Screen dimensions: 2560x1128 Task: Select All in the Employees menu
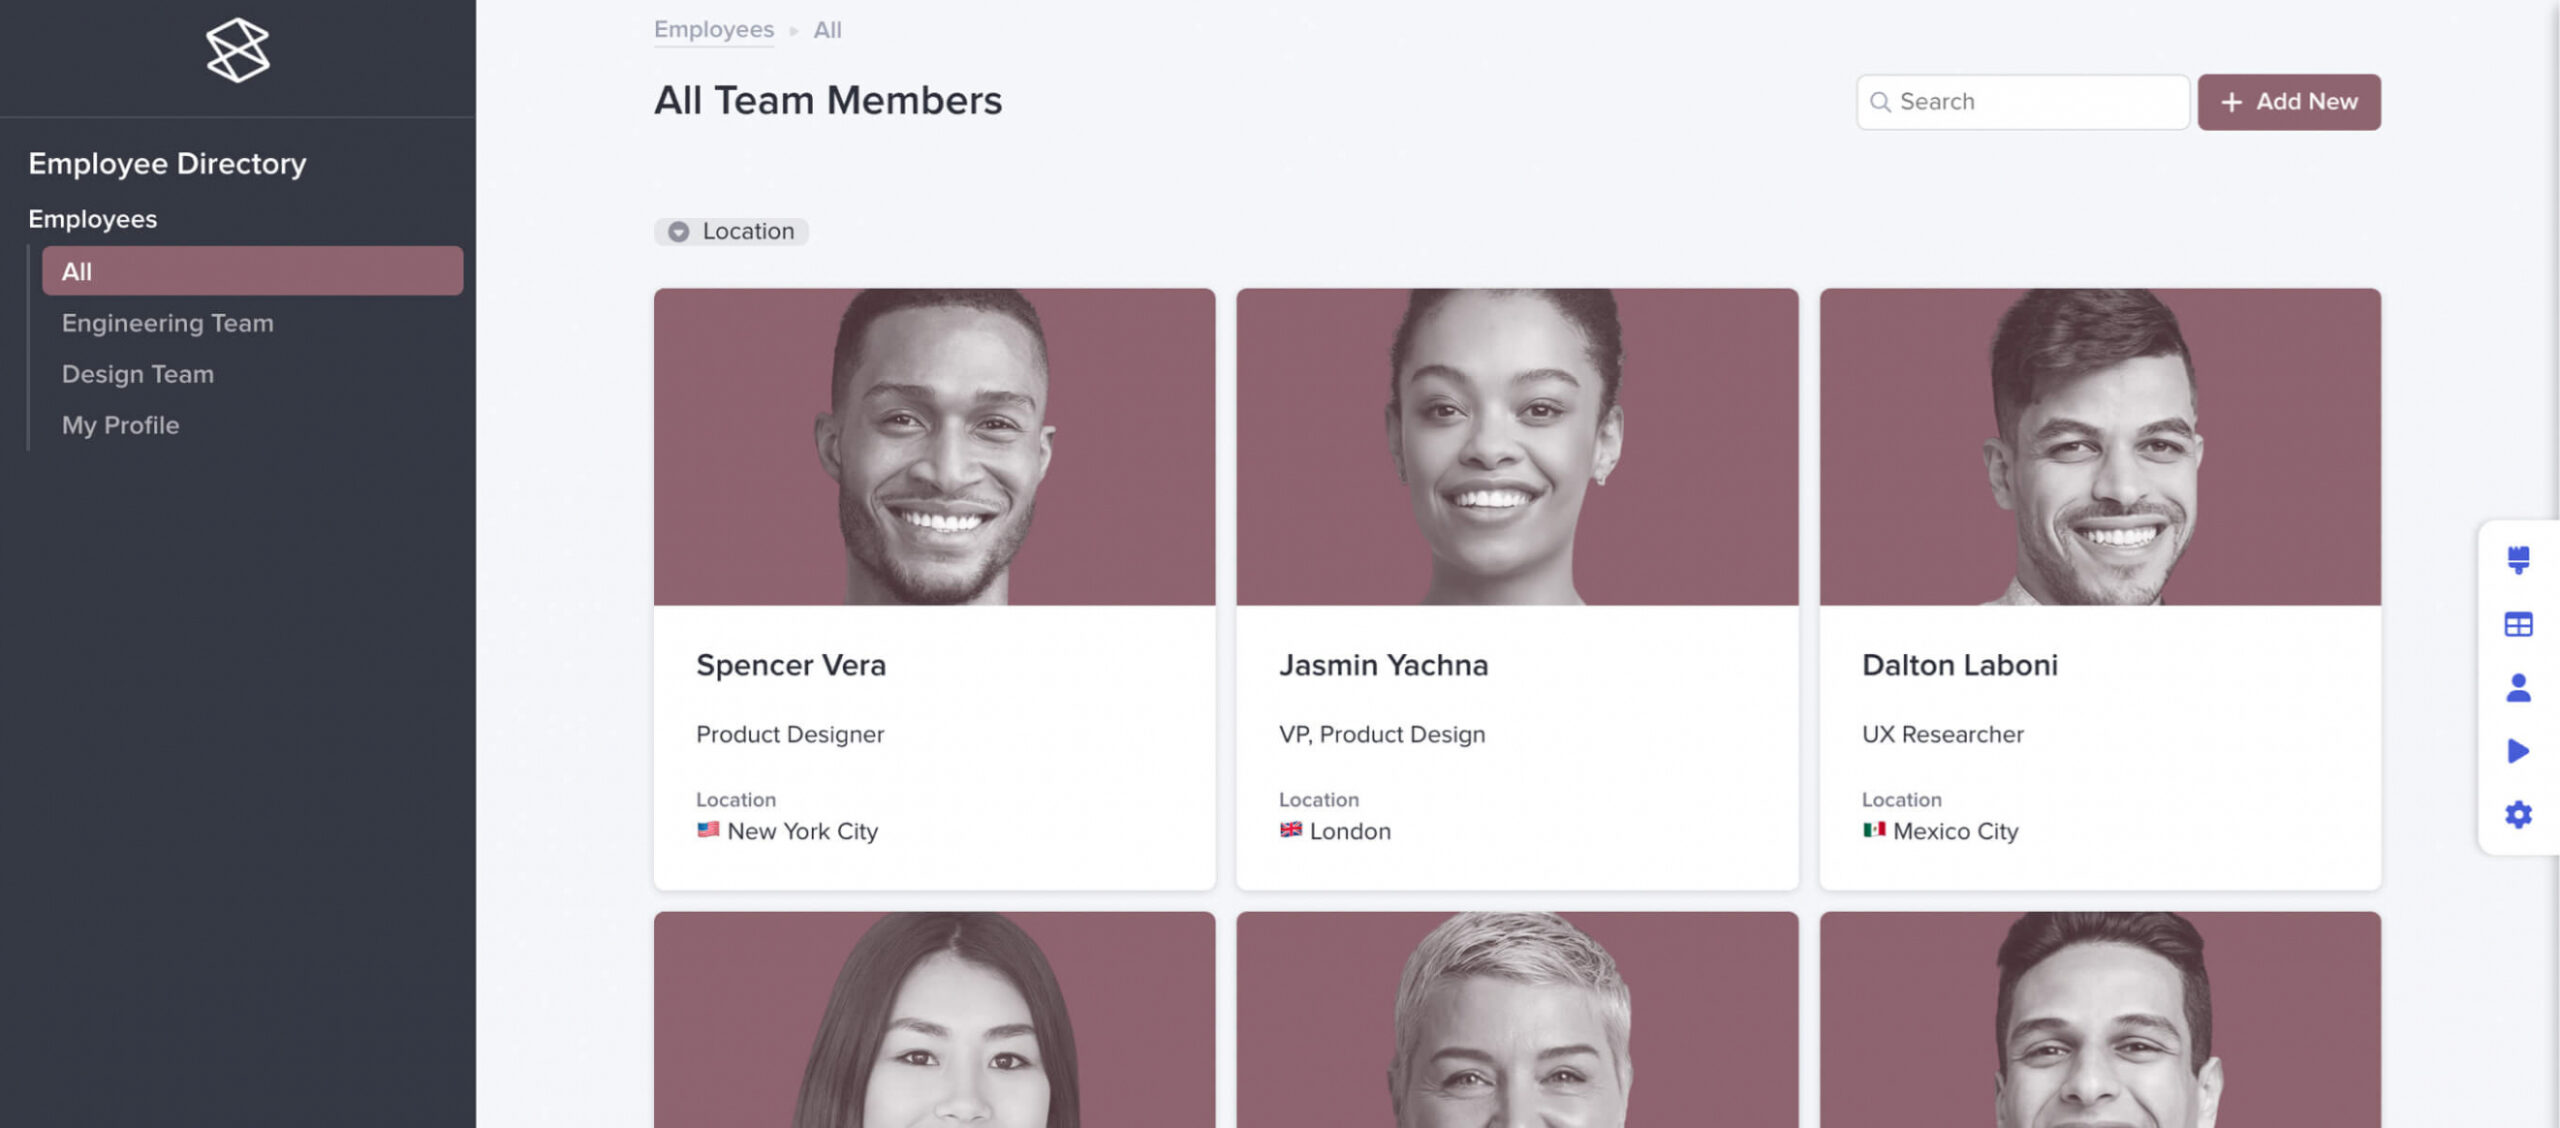(x=252, y=271)
